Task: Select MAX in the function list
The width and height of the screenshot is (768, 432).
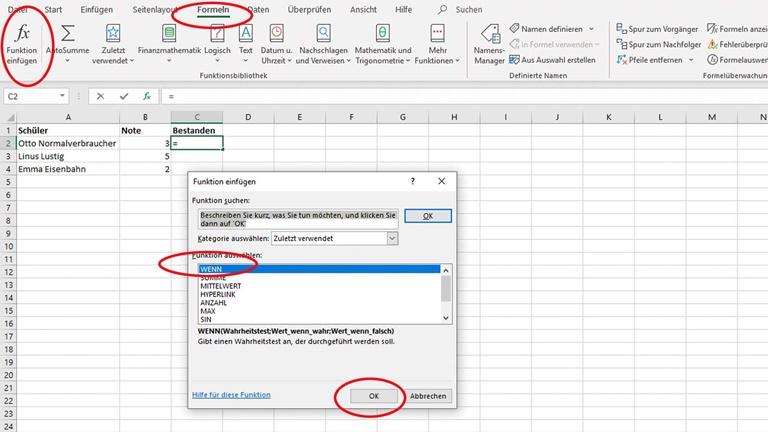Action: tap(319, 311)
